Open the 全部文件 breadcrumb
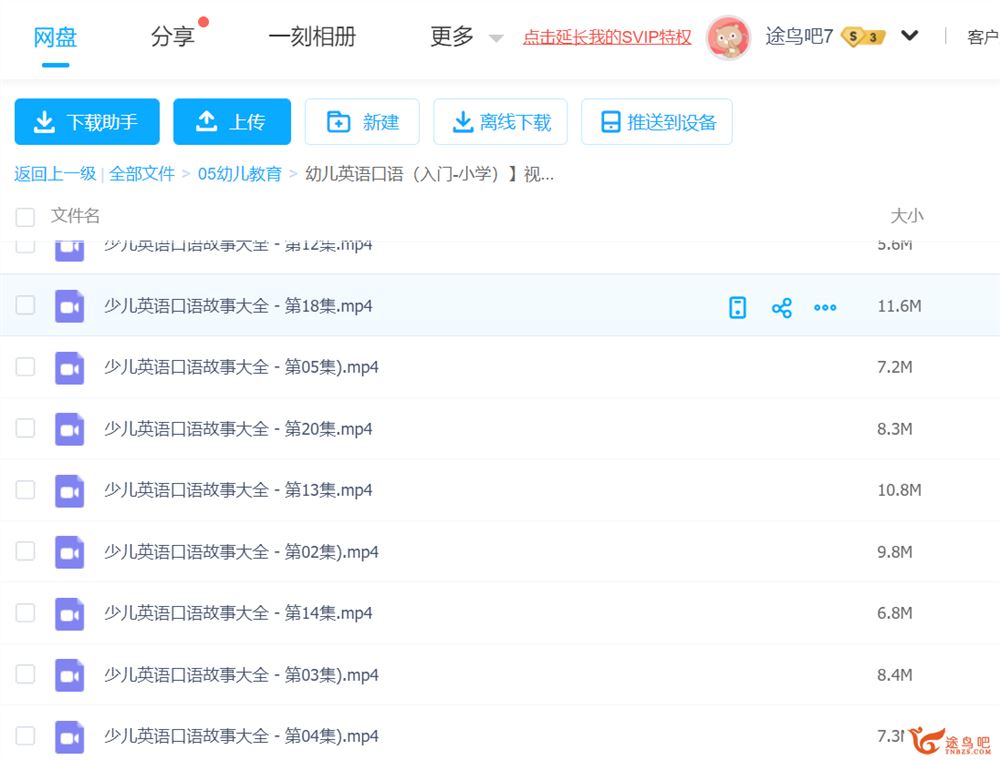The height and width of the screenshot is (760, 1000). (142, 173)
